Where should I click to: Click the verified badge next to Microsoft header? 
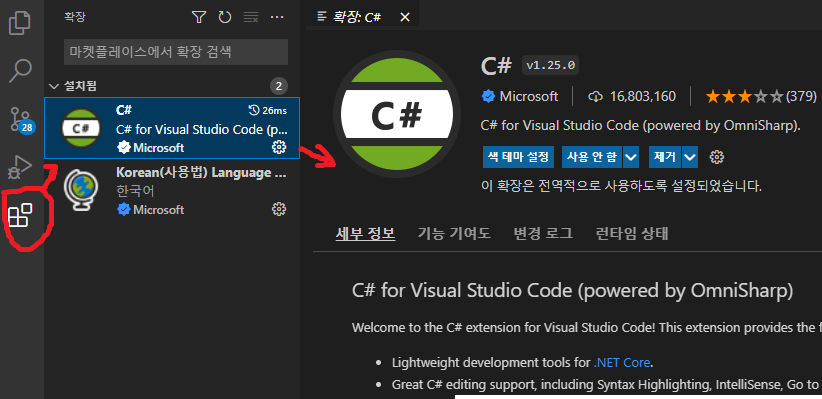488,96
